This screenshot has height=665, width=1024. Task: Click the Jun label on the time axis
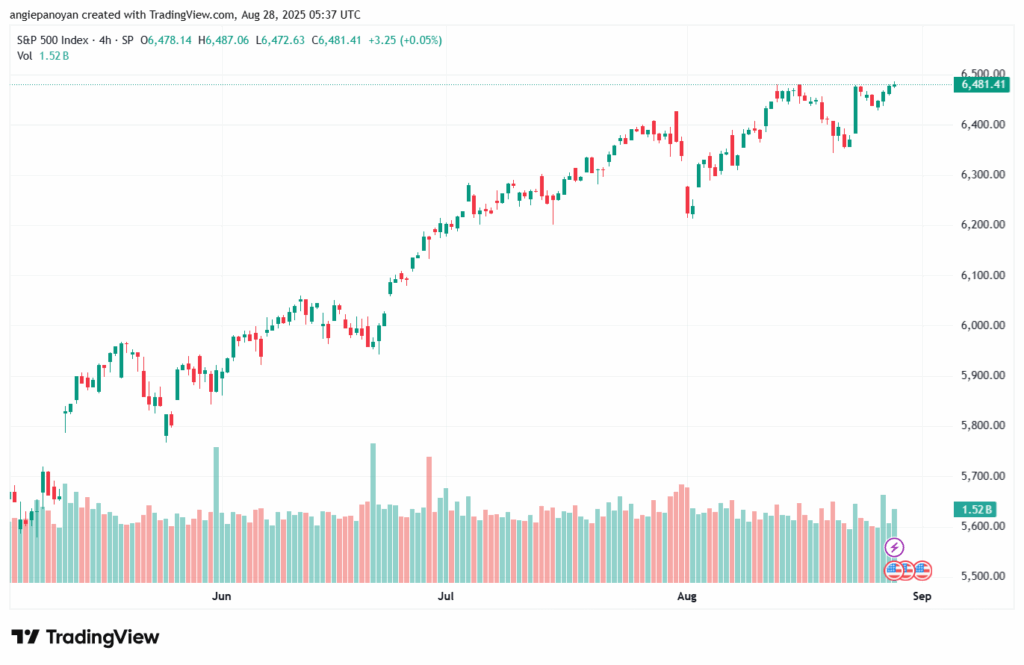(x=221, y=596)
